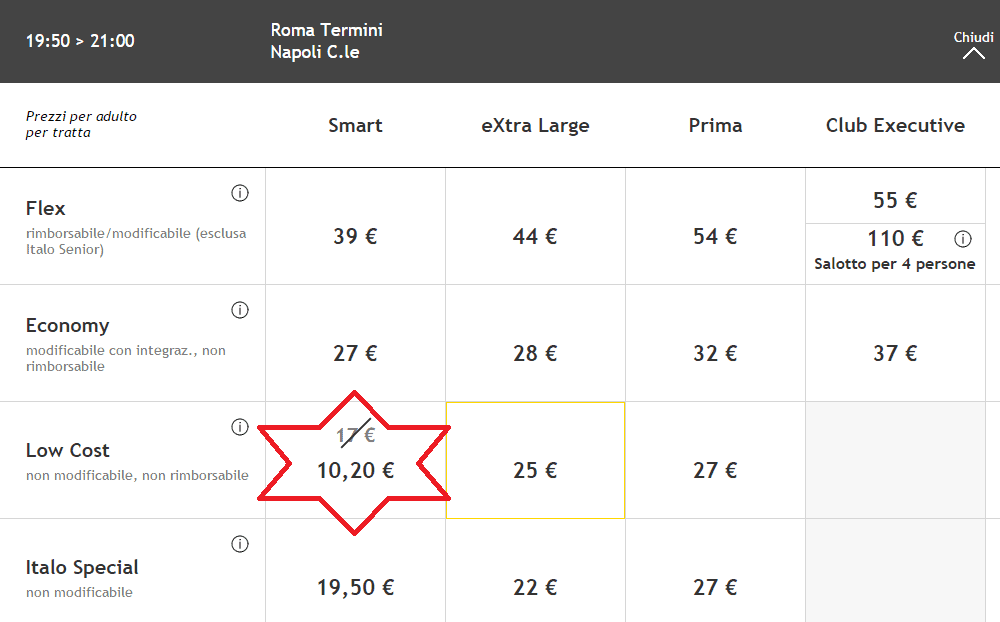
Task: Open the Low Cost fare info icon
Action: pyautogui.click(x=240, y=427)
